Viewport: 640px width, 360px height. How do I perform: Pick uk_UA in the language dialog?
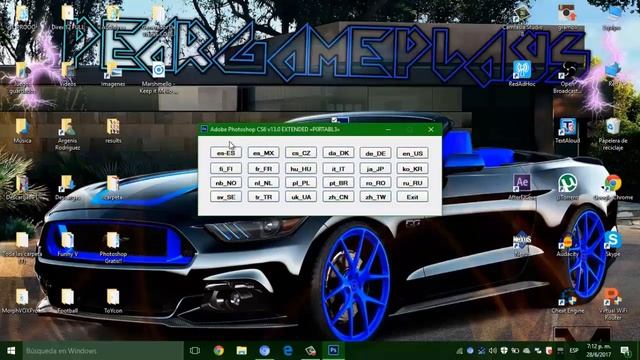[301, 197]
